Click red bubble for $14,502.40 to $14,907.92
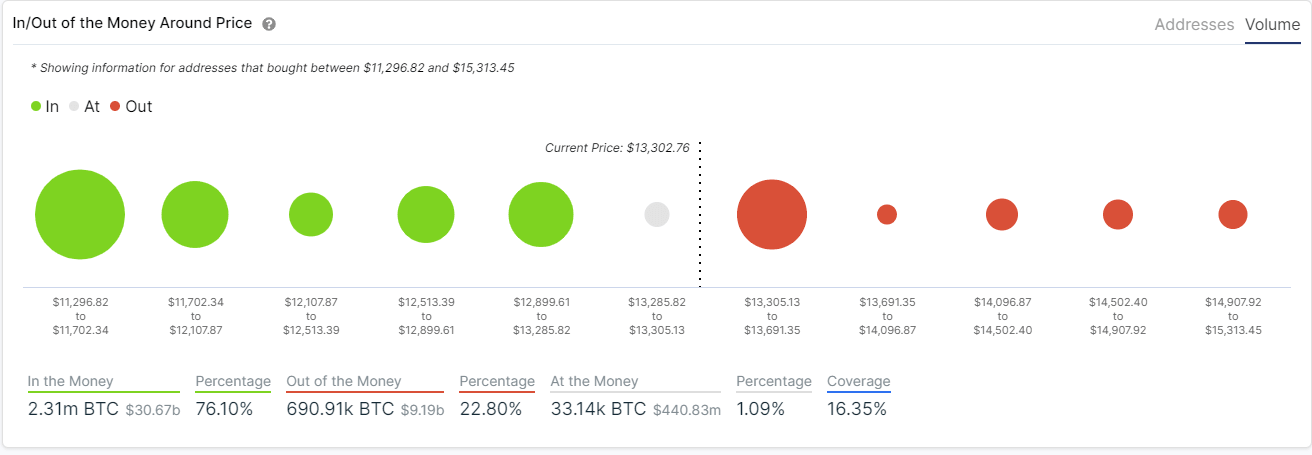Viewport: 1312px width, 455px height. pos(1118,215)
